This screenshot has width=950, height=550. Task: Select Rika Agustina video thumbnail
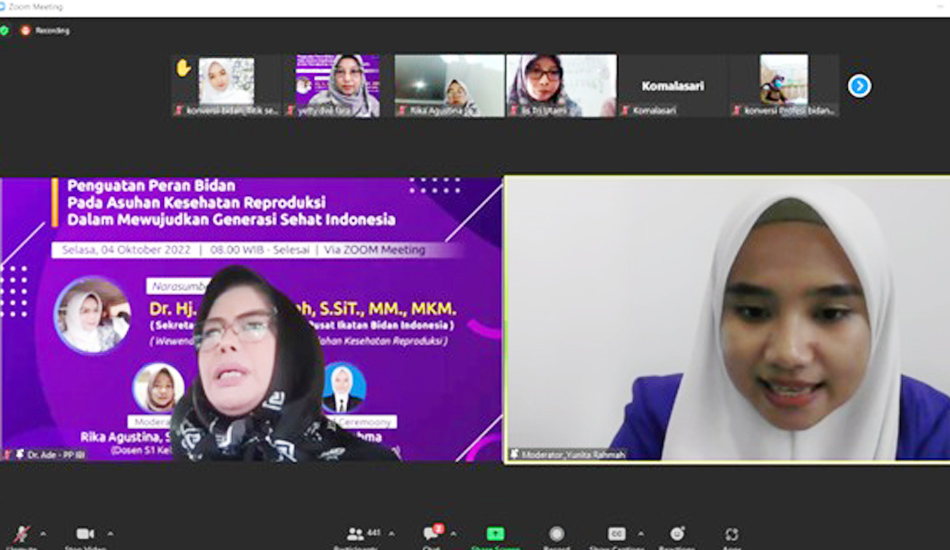[x=450, y=85]
